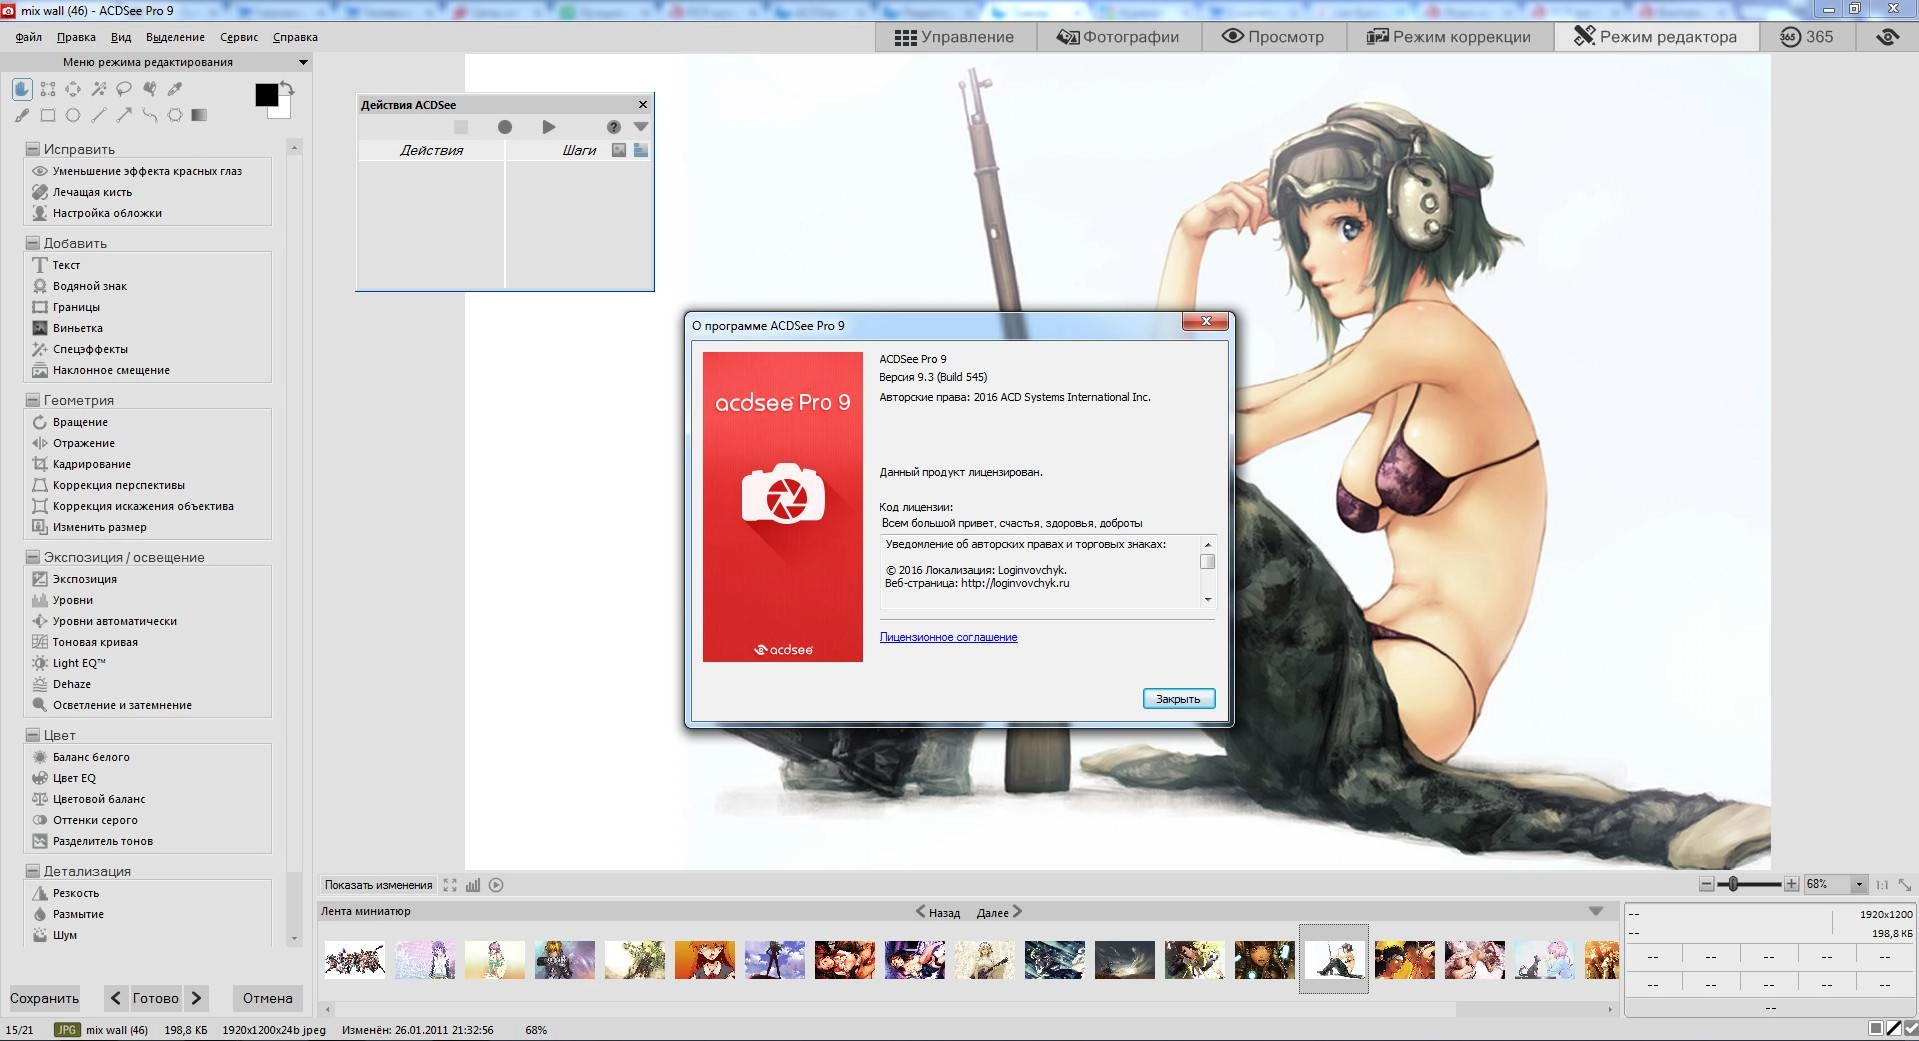Swap foreground and background colors
This screenshot has width=1919, height=1041.
(287, 88)
